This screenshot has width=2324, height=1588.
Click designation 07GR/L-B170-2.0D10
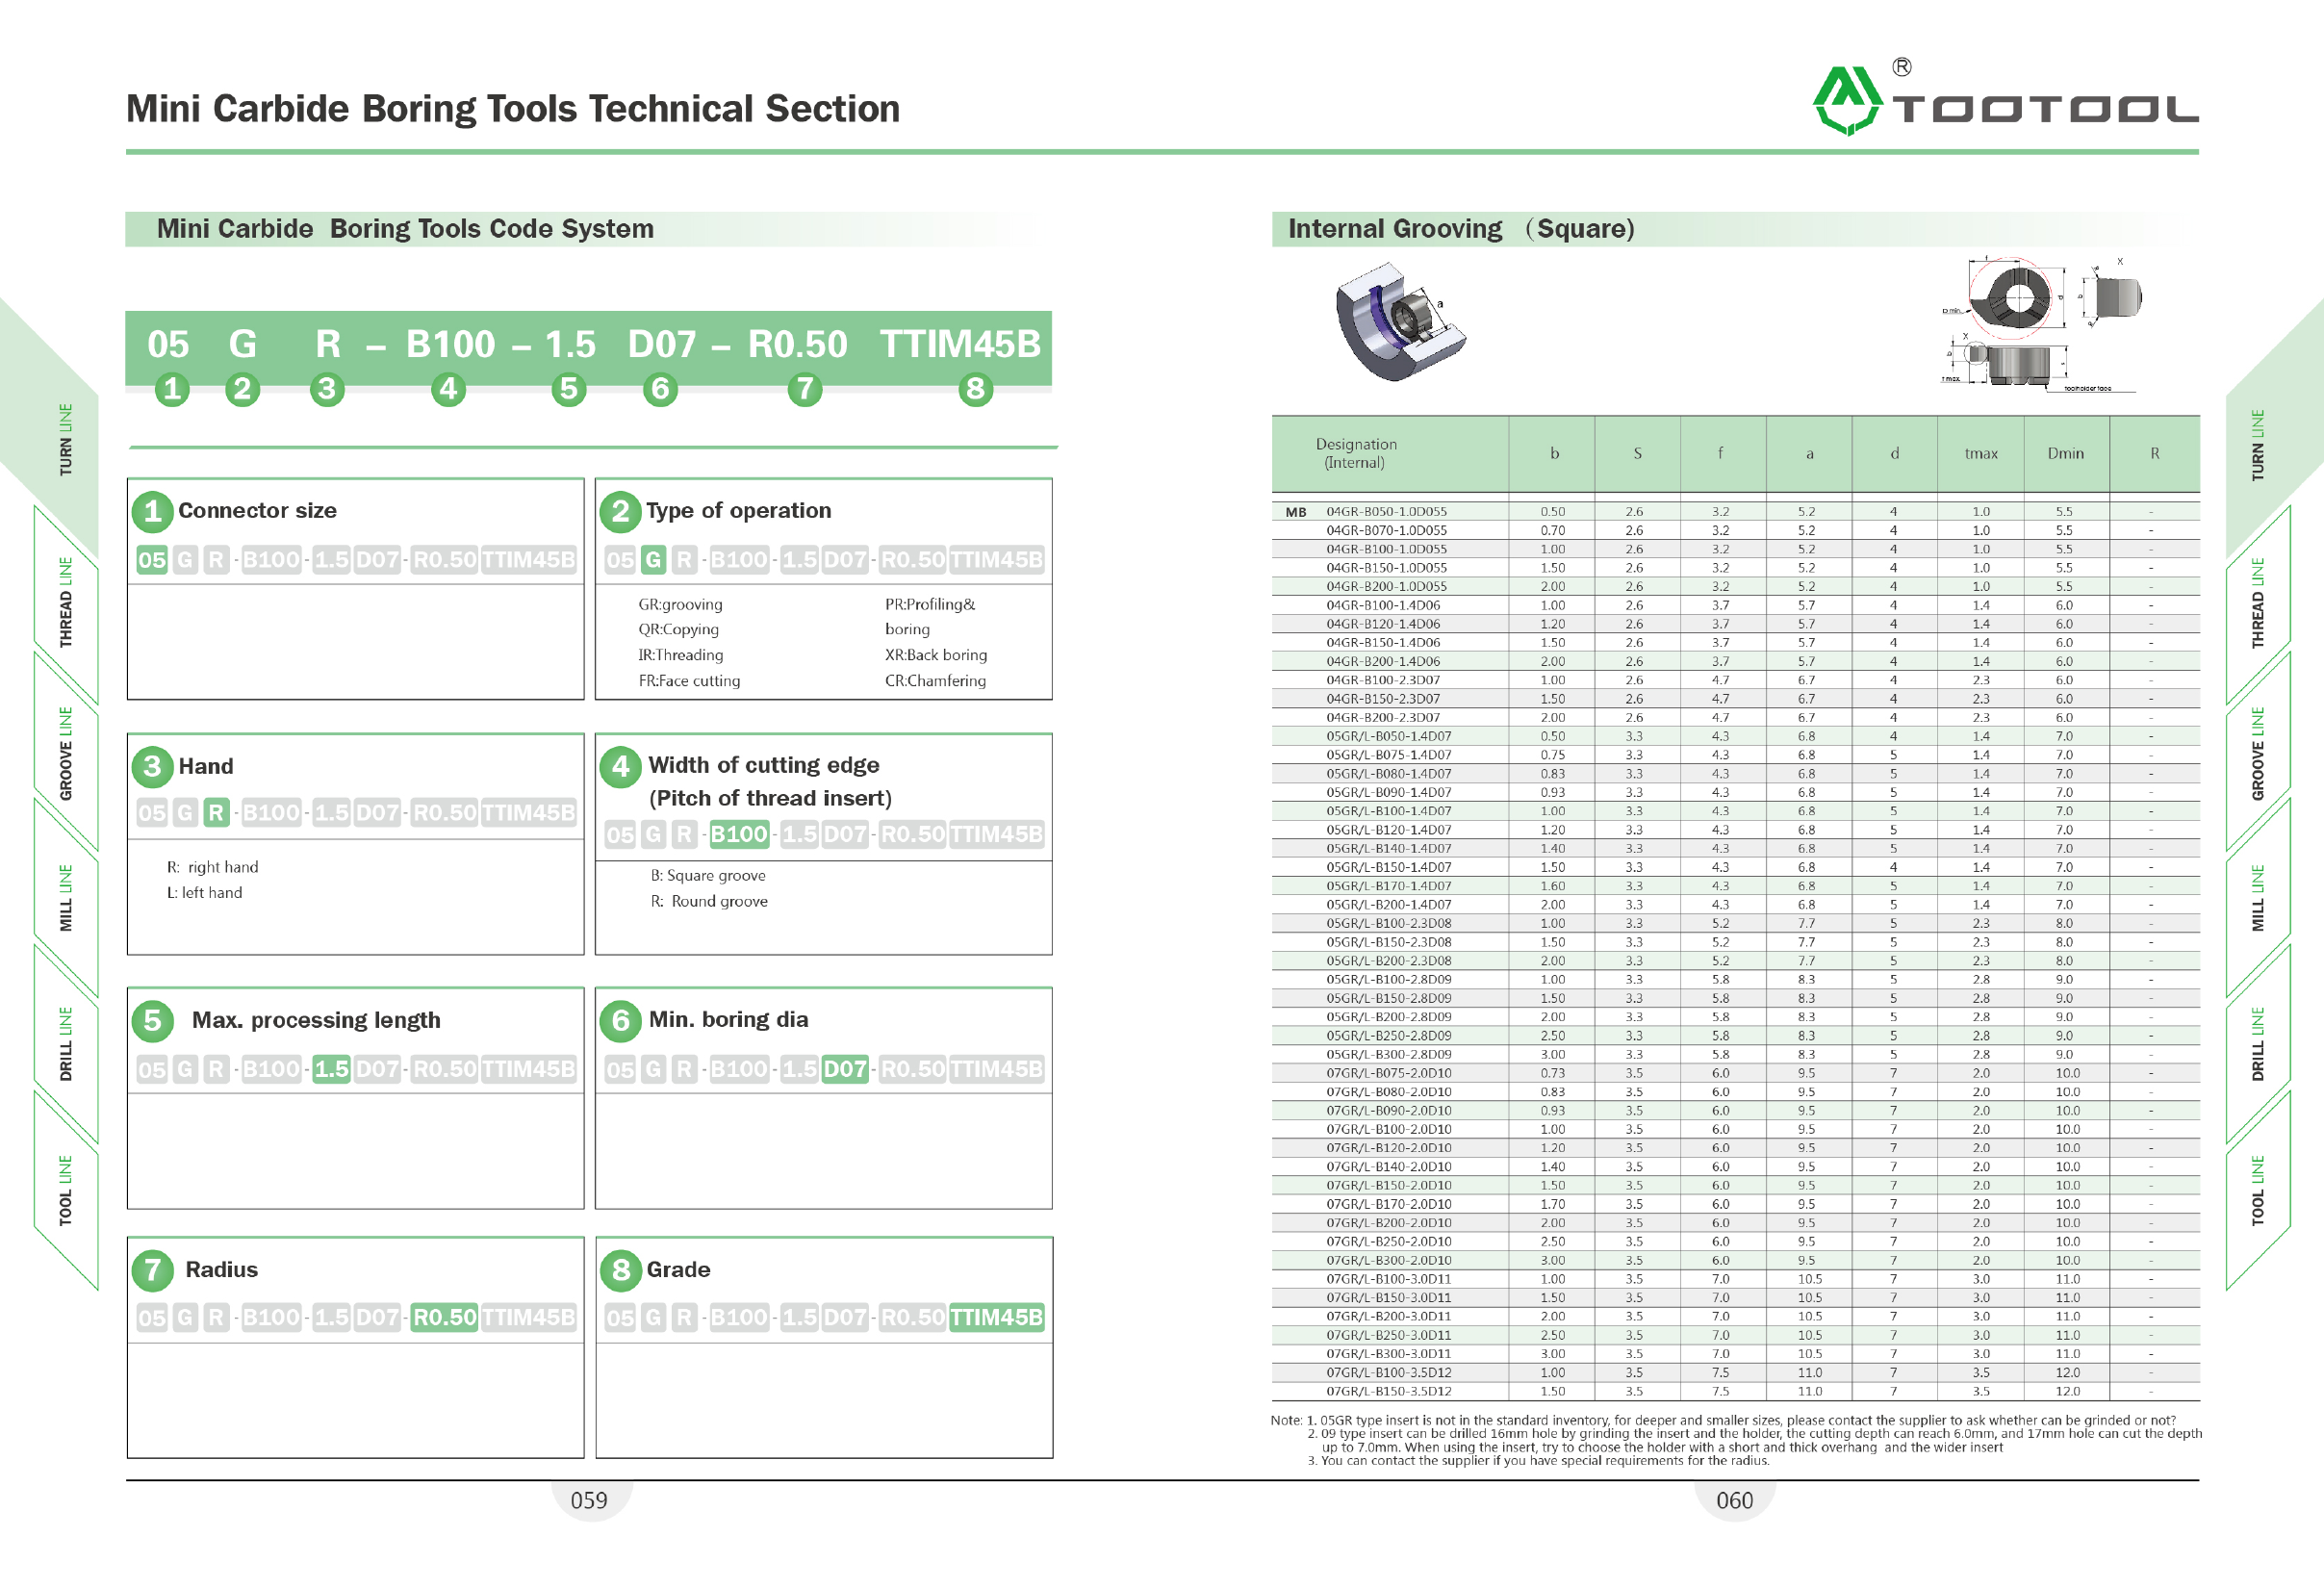(1389, 1204)
